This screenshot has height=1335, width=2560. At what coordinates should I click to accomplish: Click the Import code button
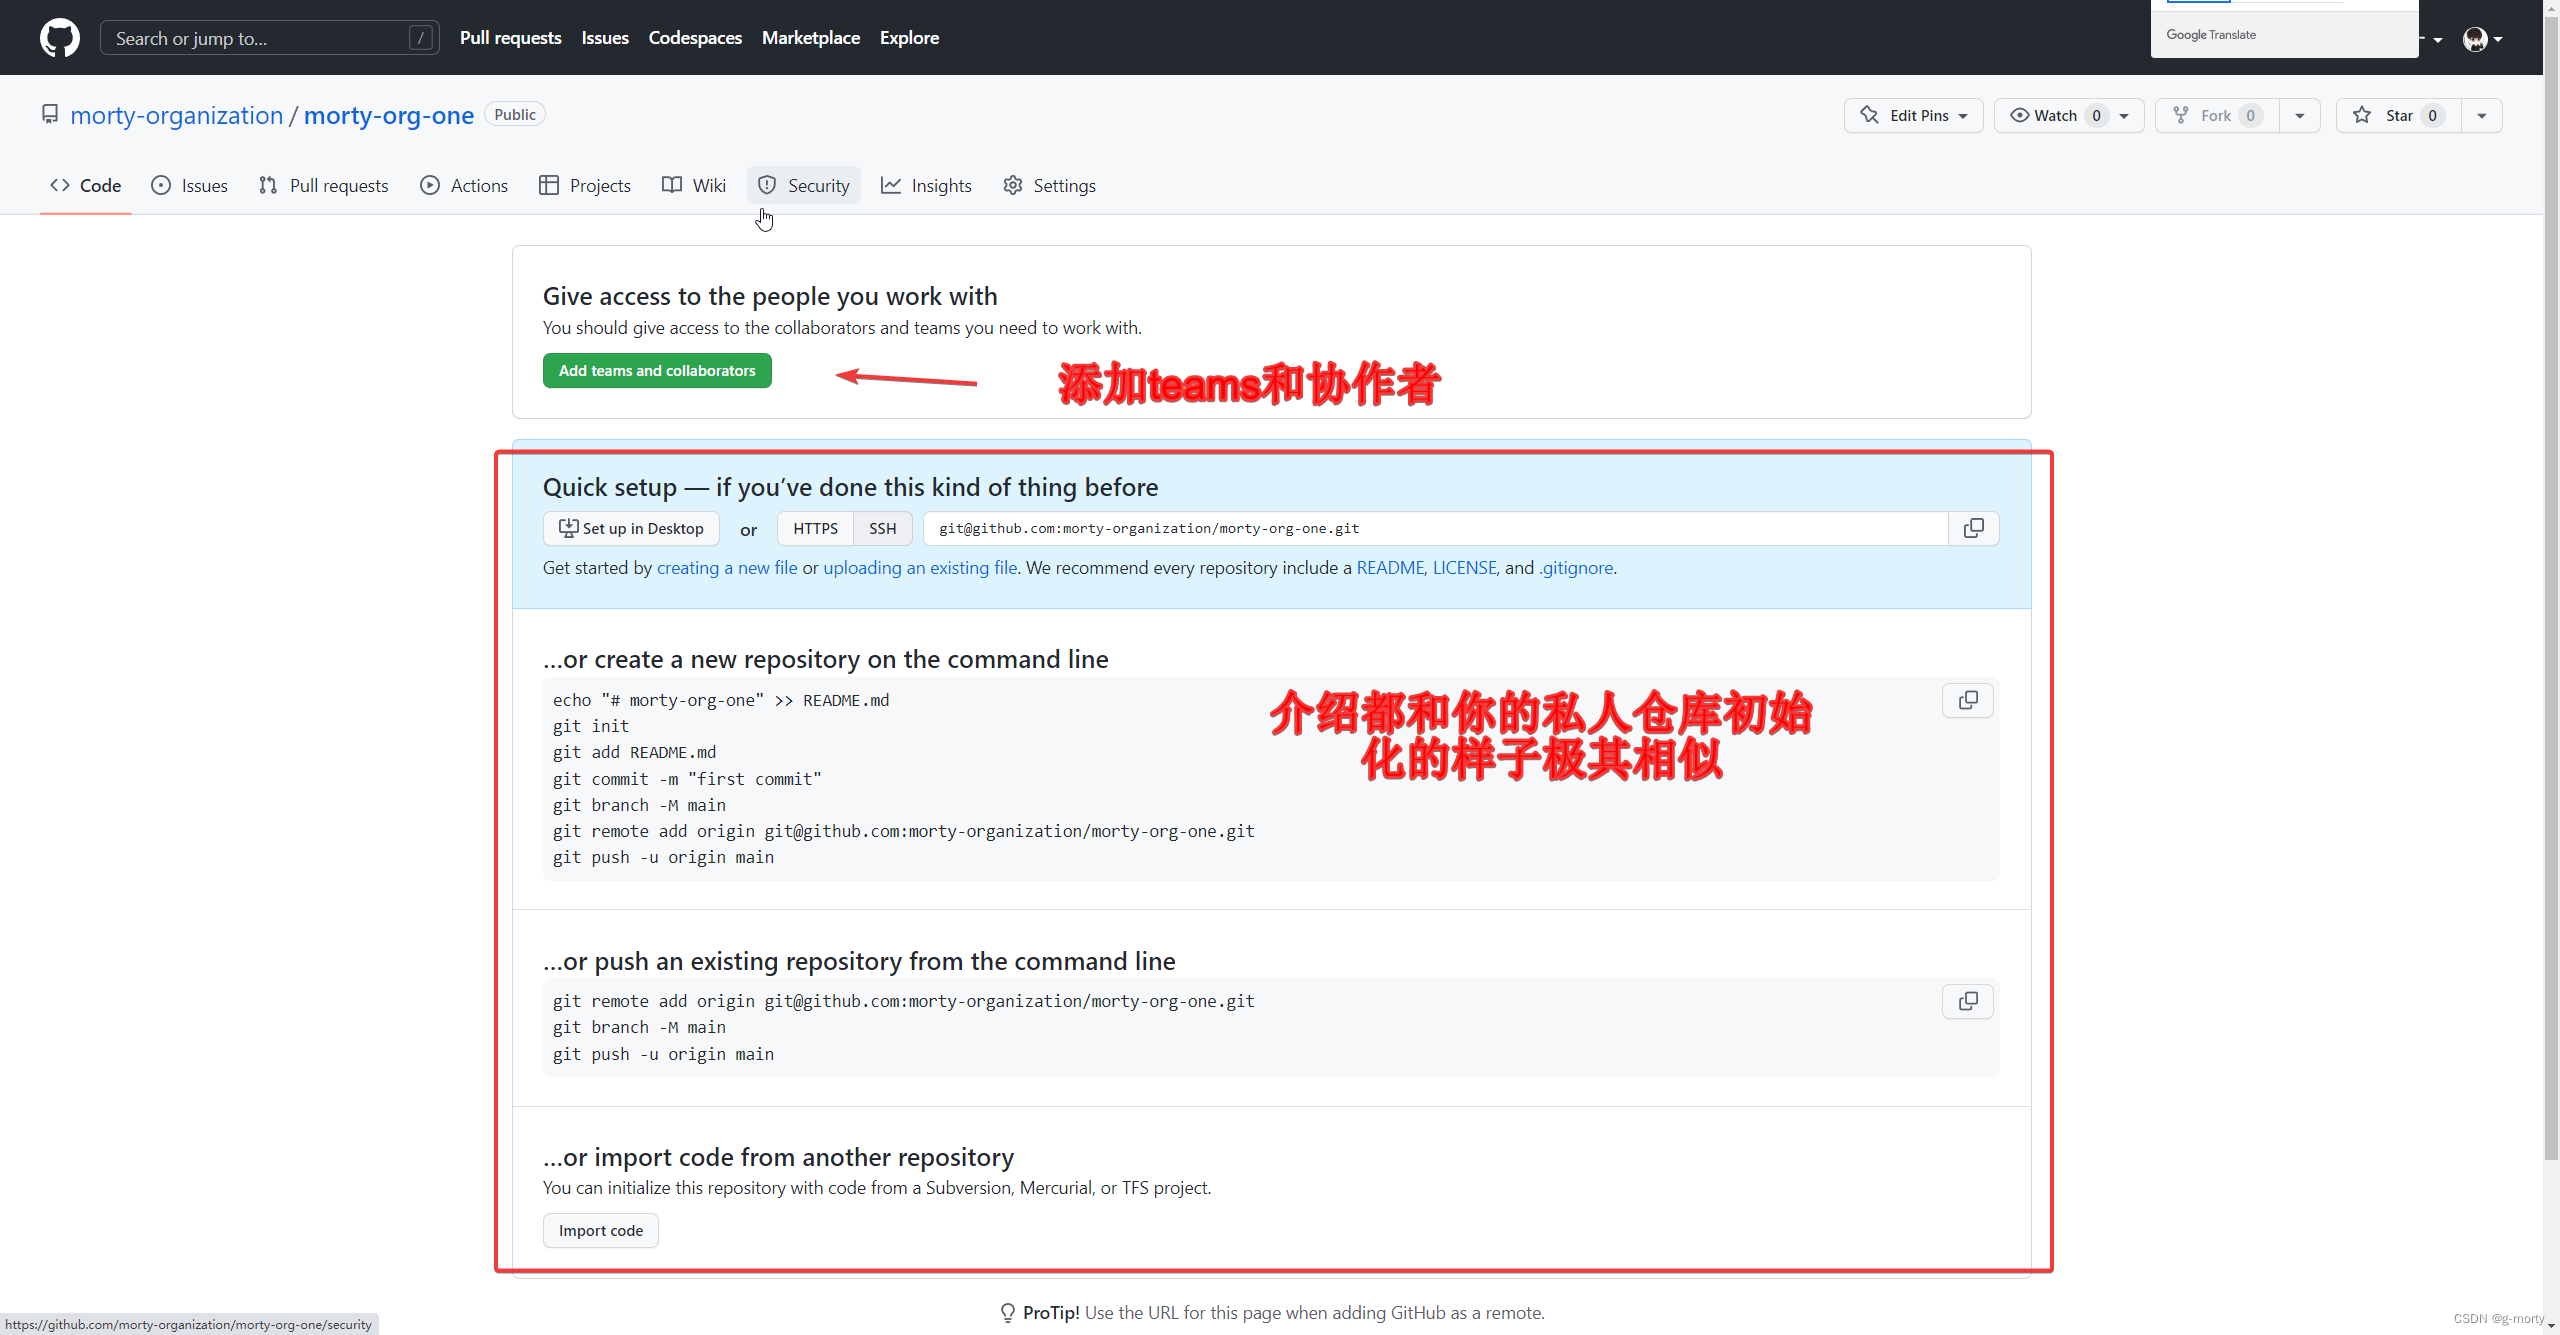point(601,1230)
